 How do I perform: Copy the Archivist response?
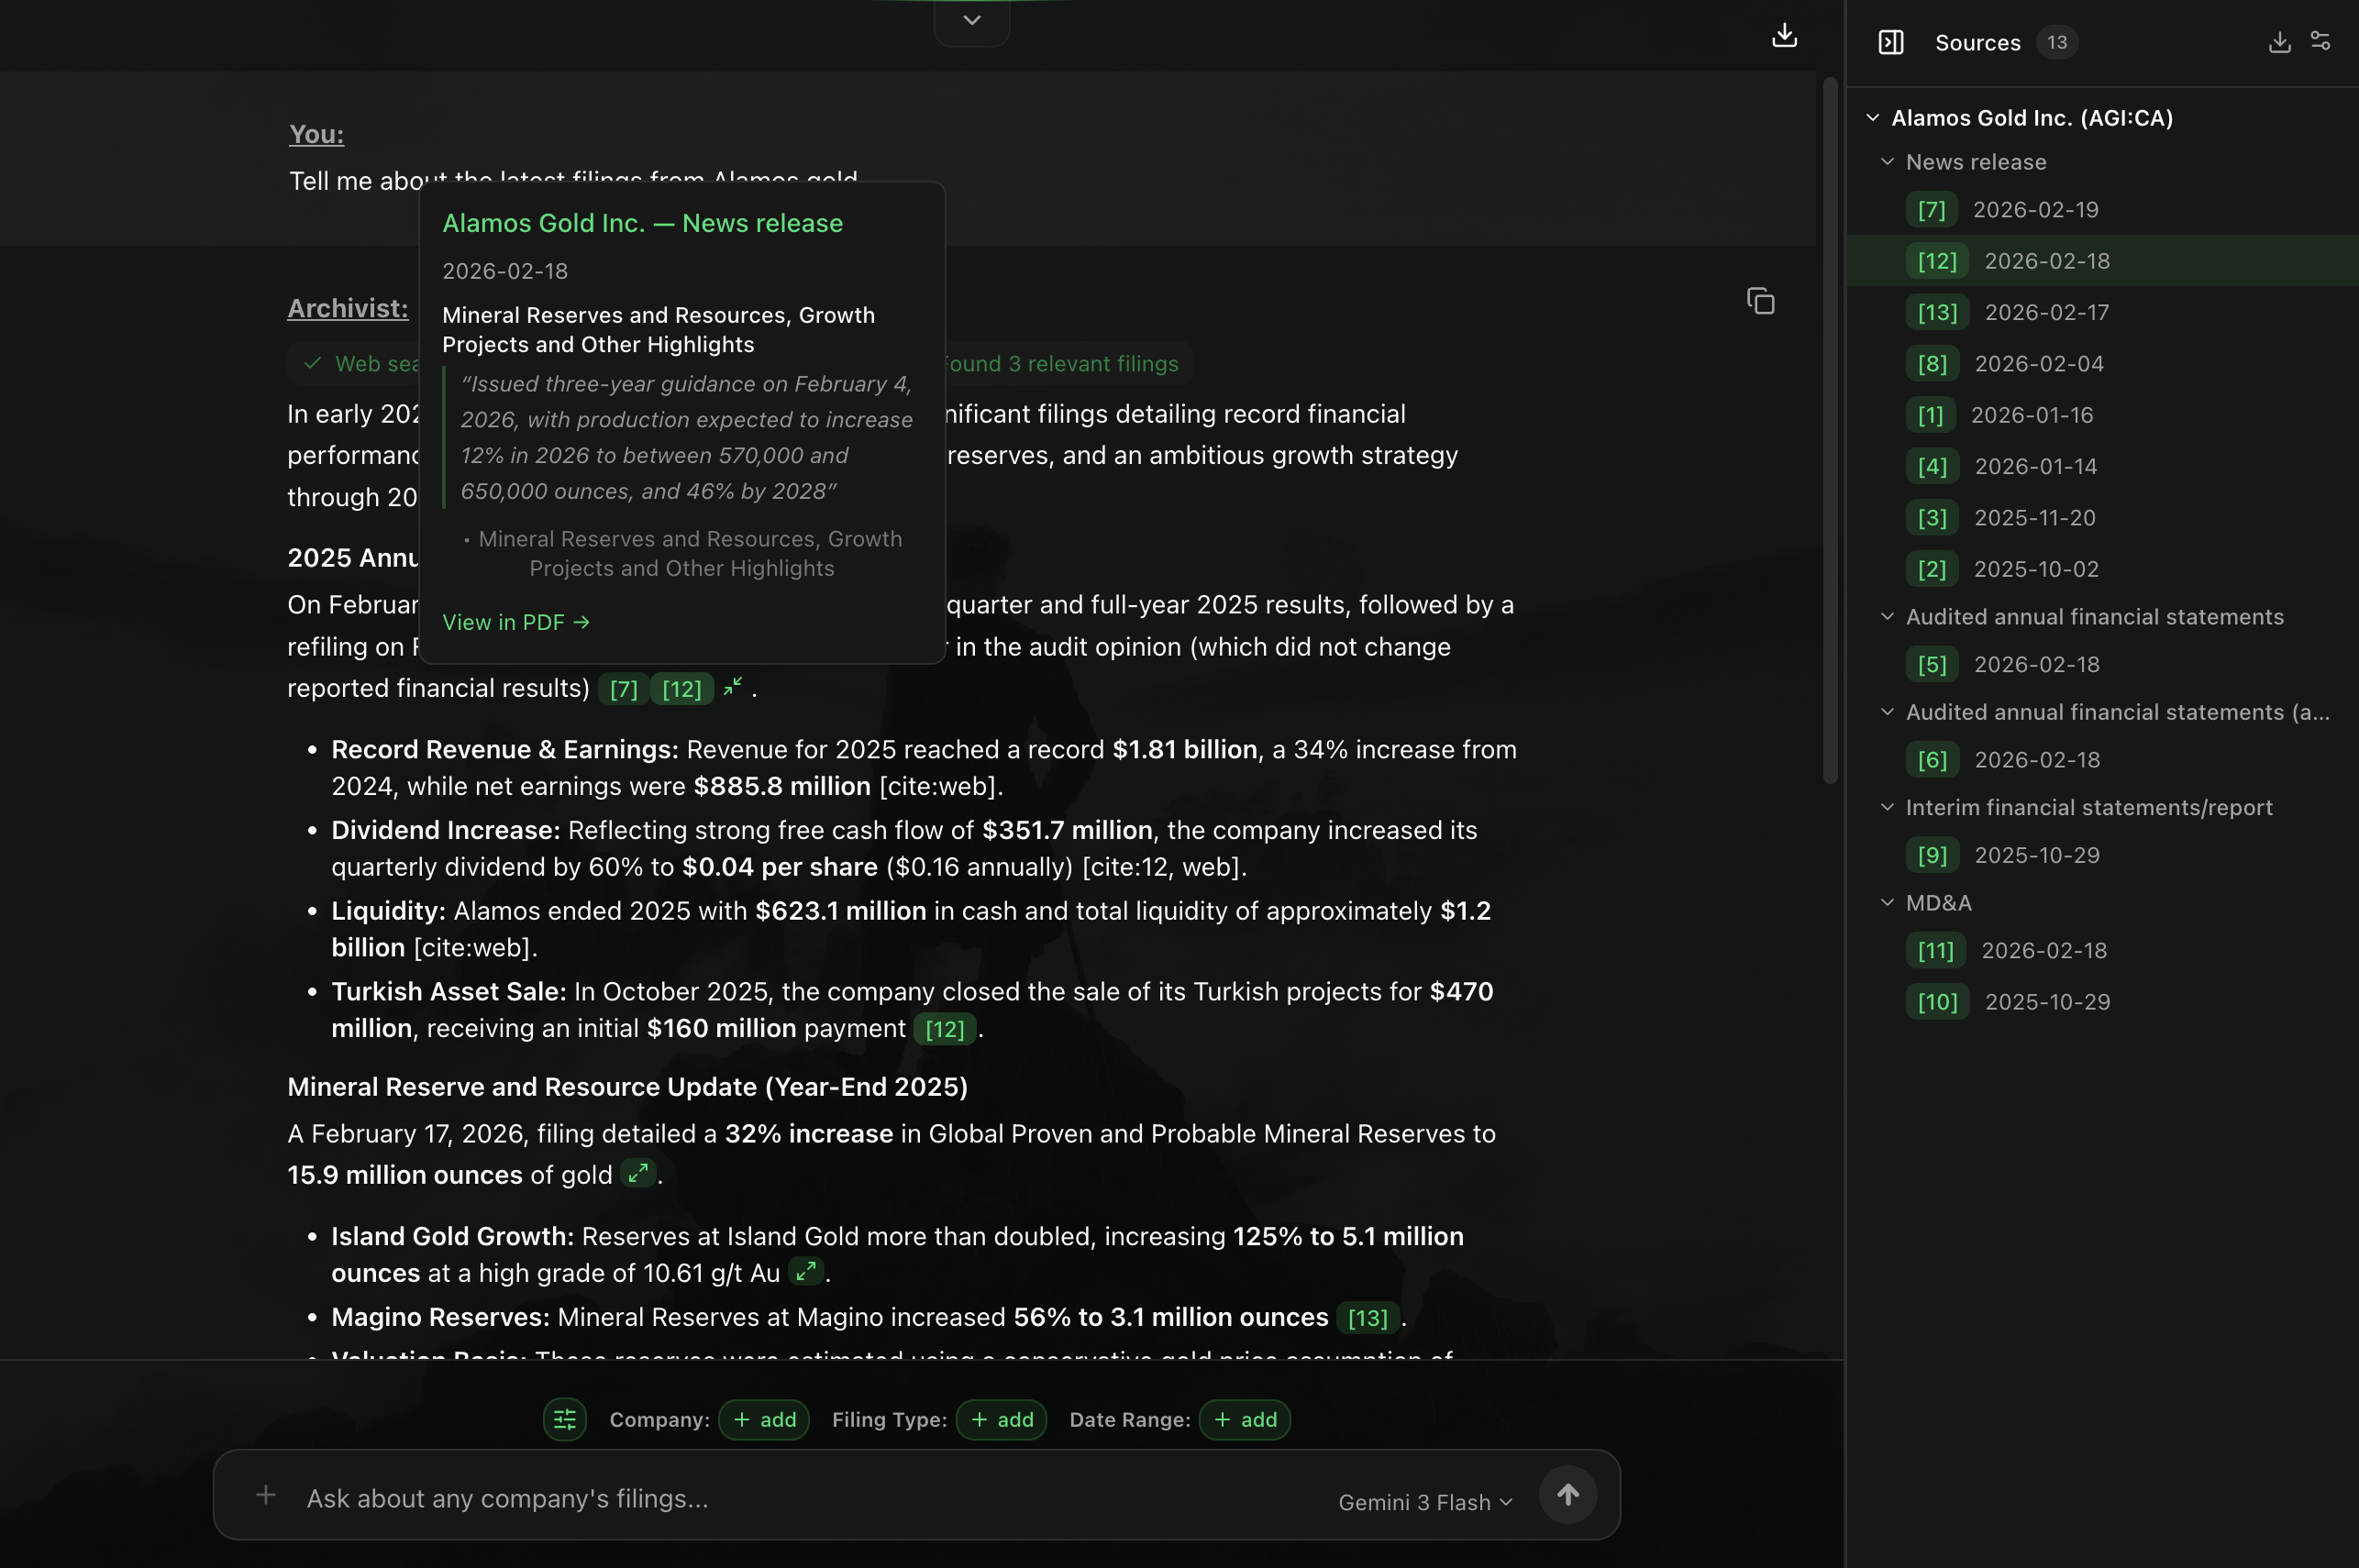click(x=1760, y=301)
